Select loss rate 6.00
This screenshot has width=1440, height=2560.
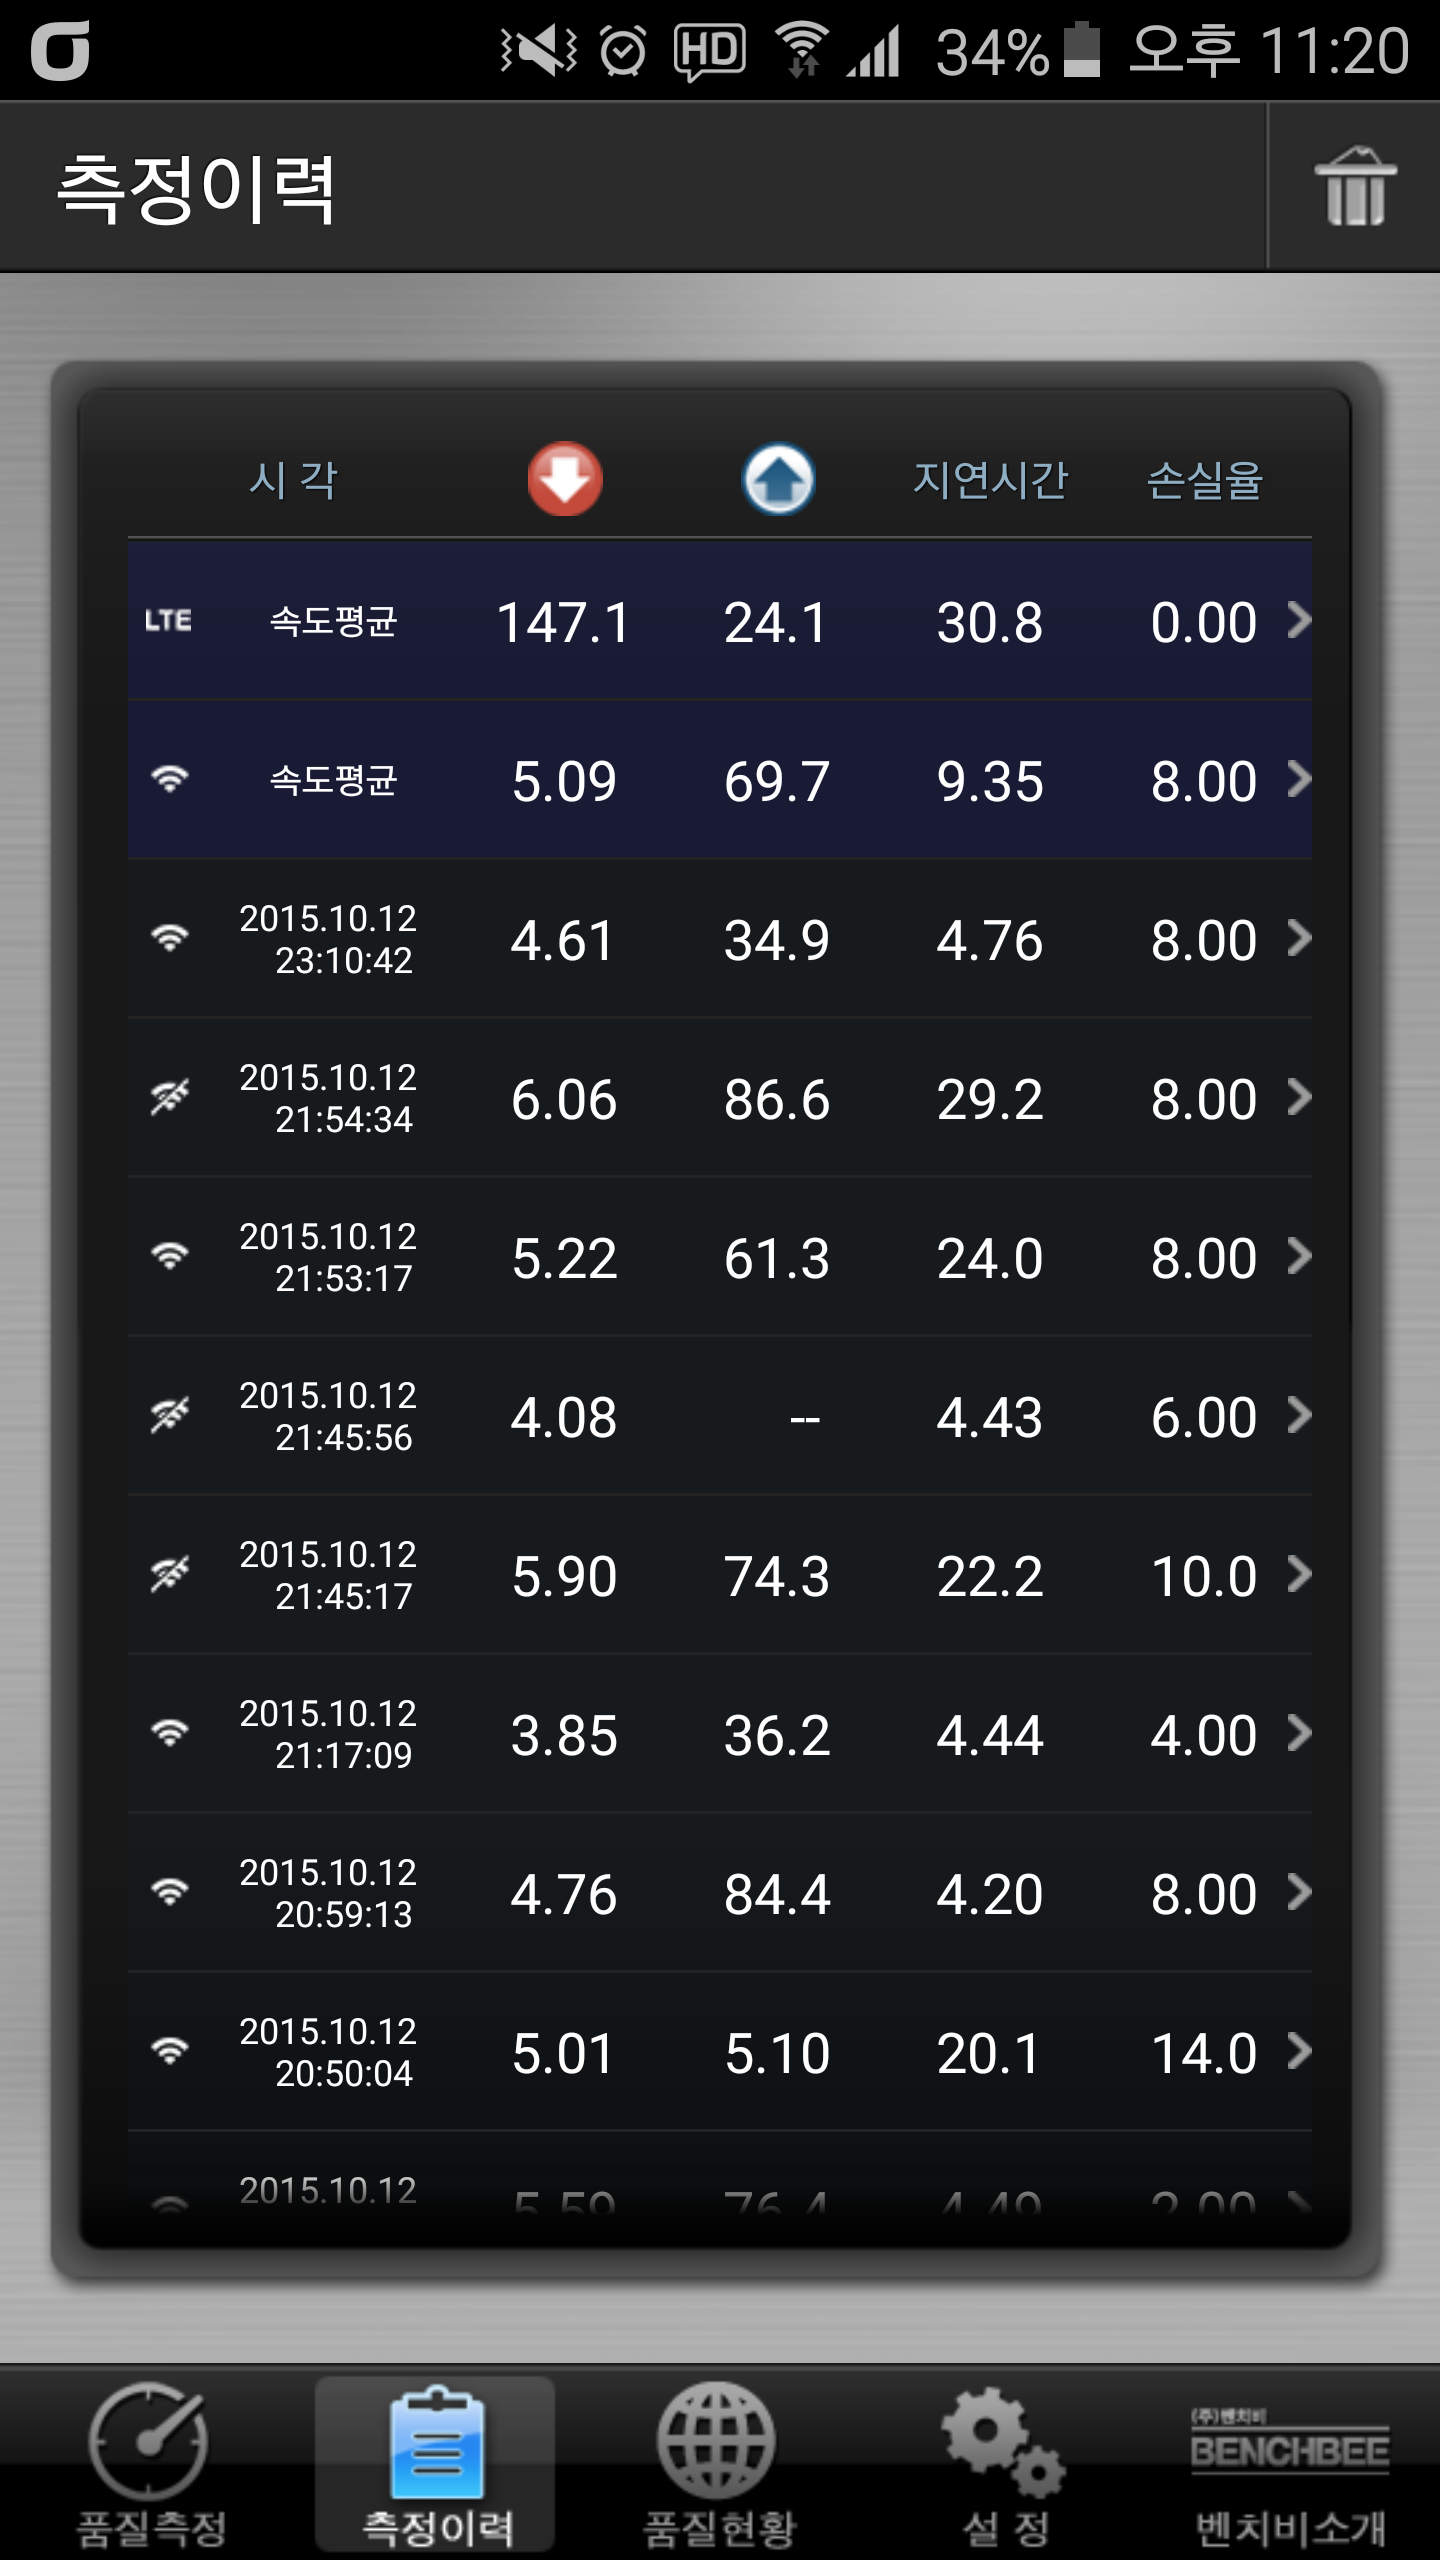[1204, 1417]
